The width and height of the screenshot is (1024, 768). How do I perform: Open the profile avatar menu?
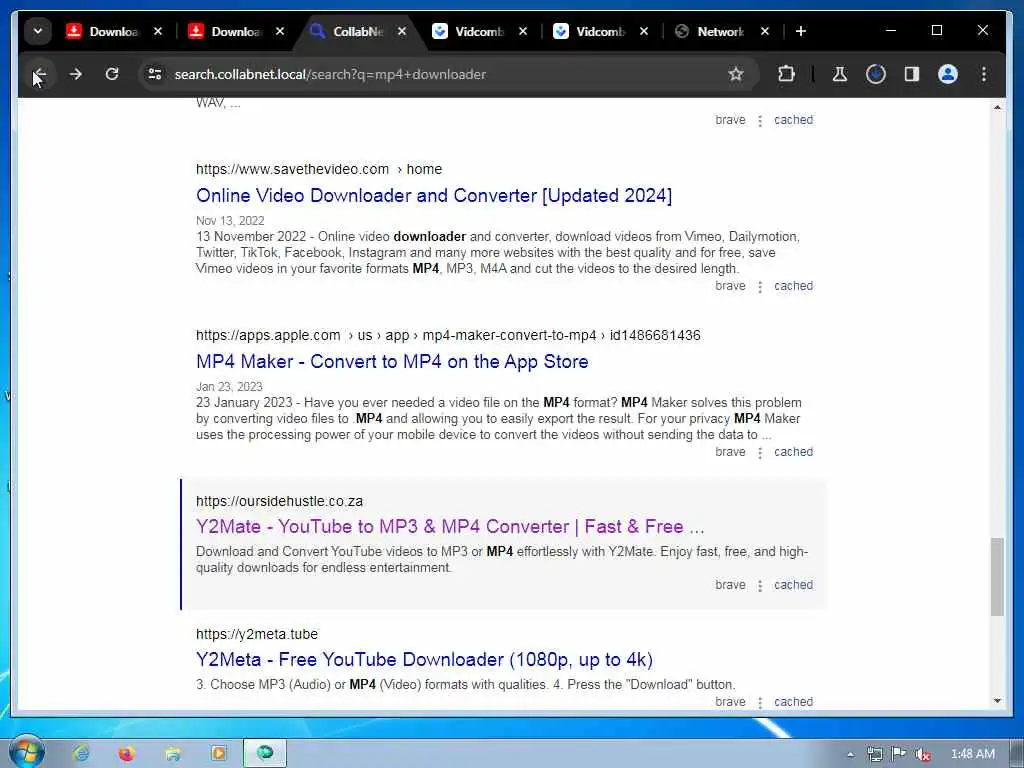pos(948,74)
